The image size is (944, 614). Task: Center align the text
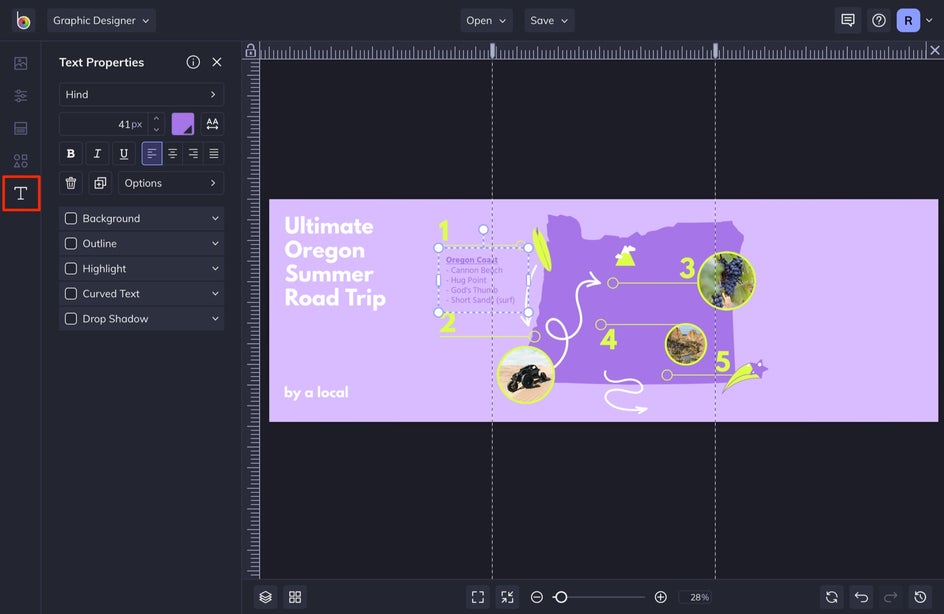pyautogui.click(x=172, y=154)
